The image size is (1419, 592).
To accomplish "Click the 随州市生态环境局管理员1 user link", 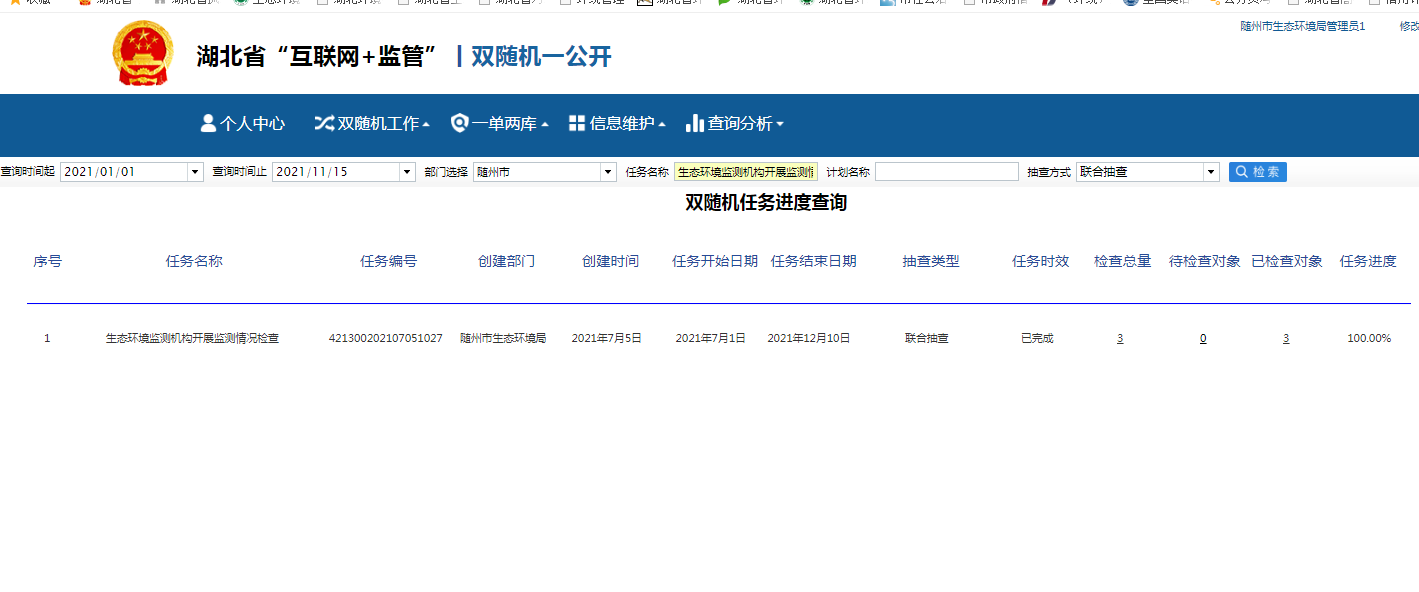I will 1302,26.
